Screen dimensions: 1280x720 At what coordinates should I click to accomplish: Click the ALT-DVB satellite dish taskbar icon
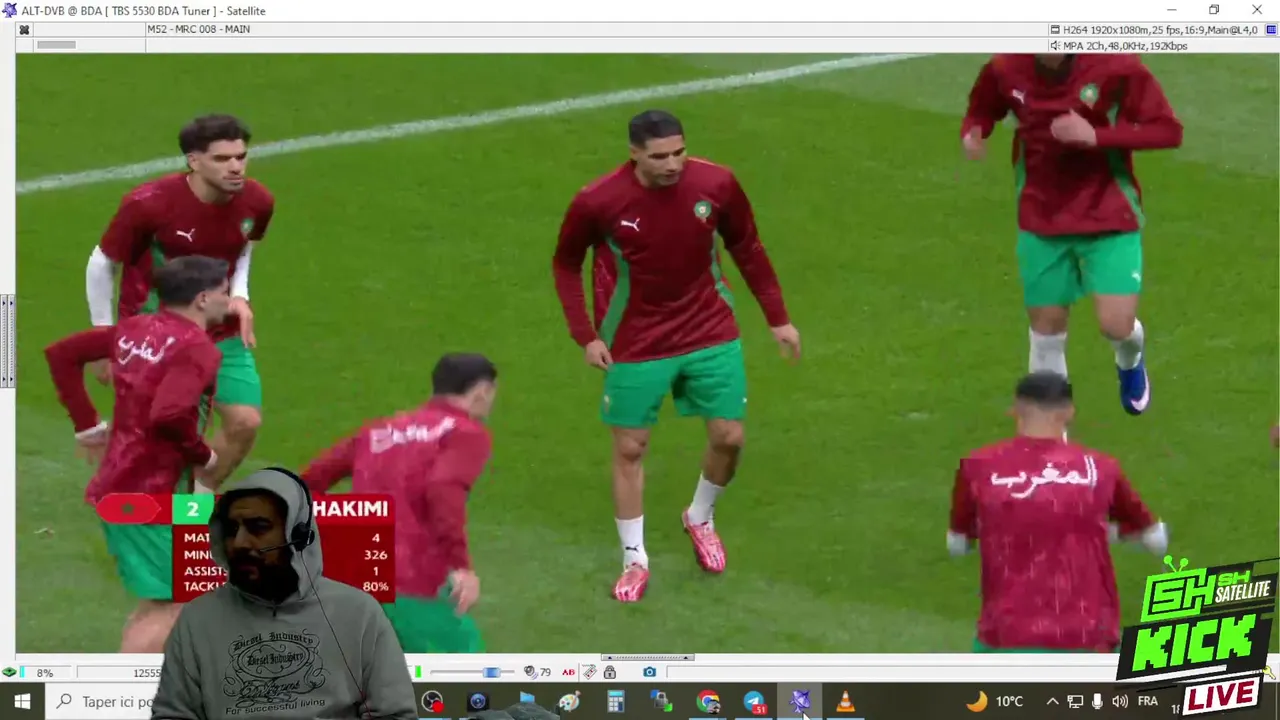point(800,702)
